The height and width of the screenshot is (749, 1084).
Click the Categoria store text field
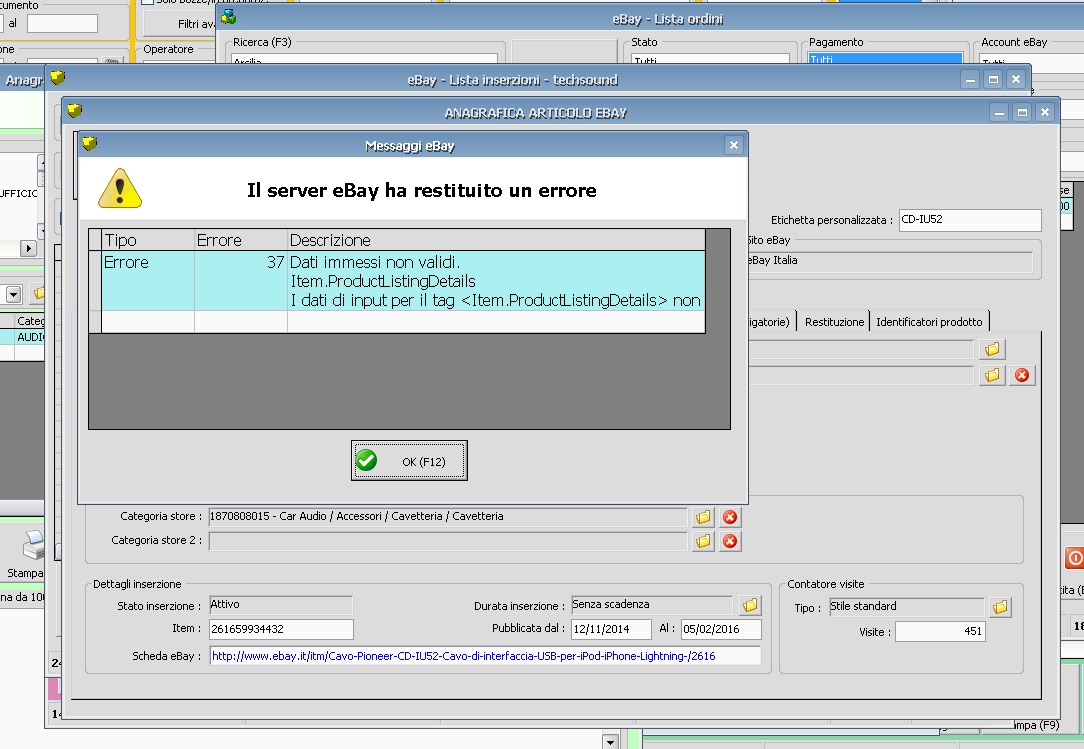click(x=448, y=517)
